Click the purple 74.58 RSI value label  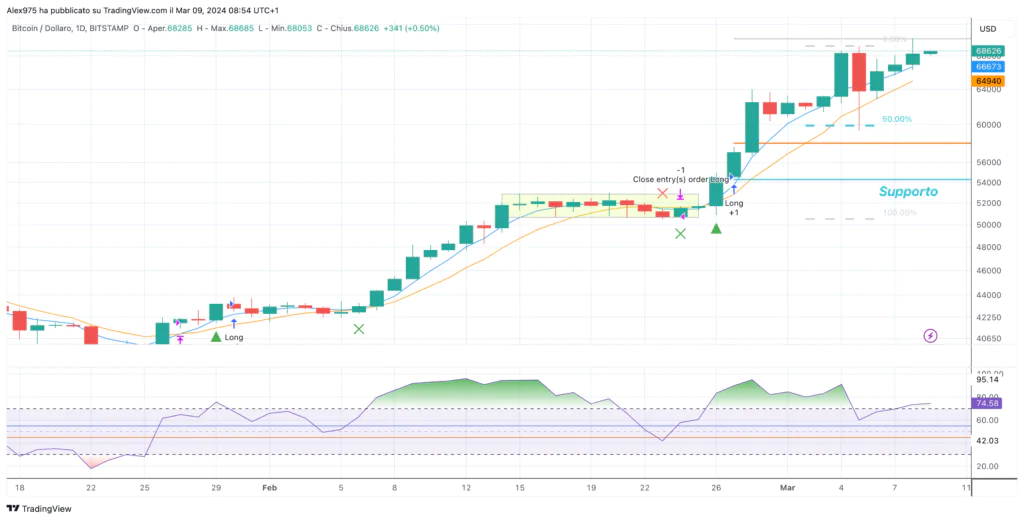[989, 403]
